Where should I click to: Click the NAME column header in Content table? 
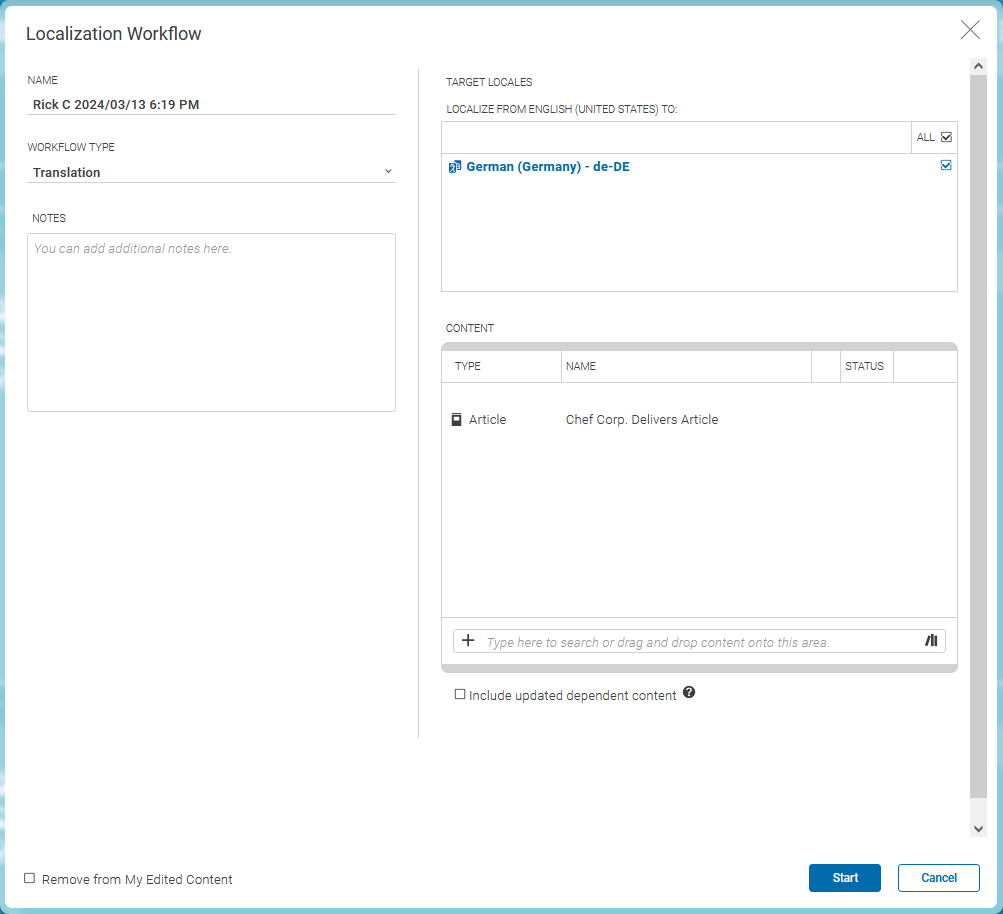click(x=582, y=366)
